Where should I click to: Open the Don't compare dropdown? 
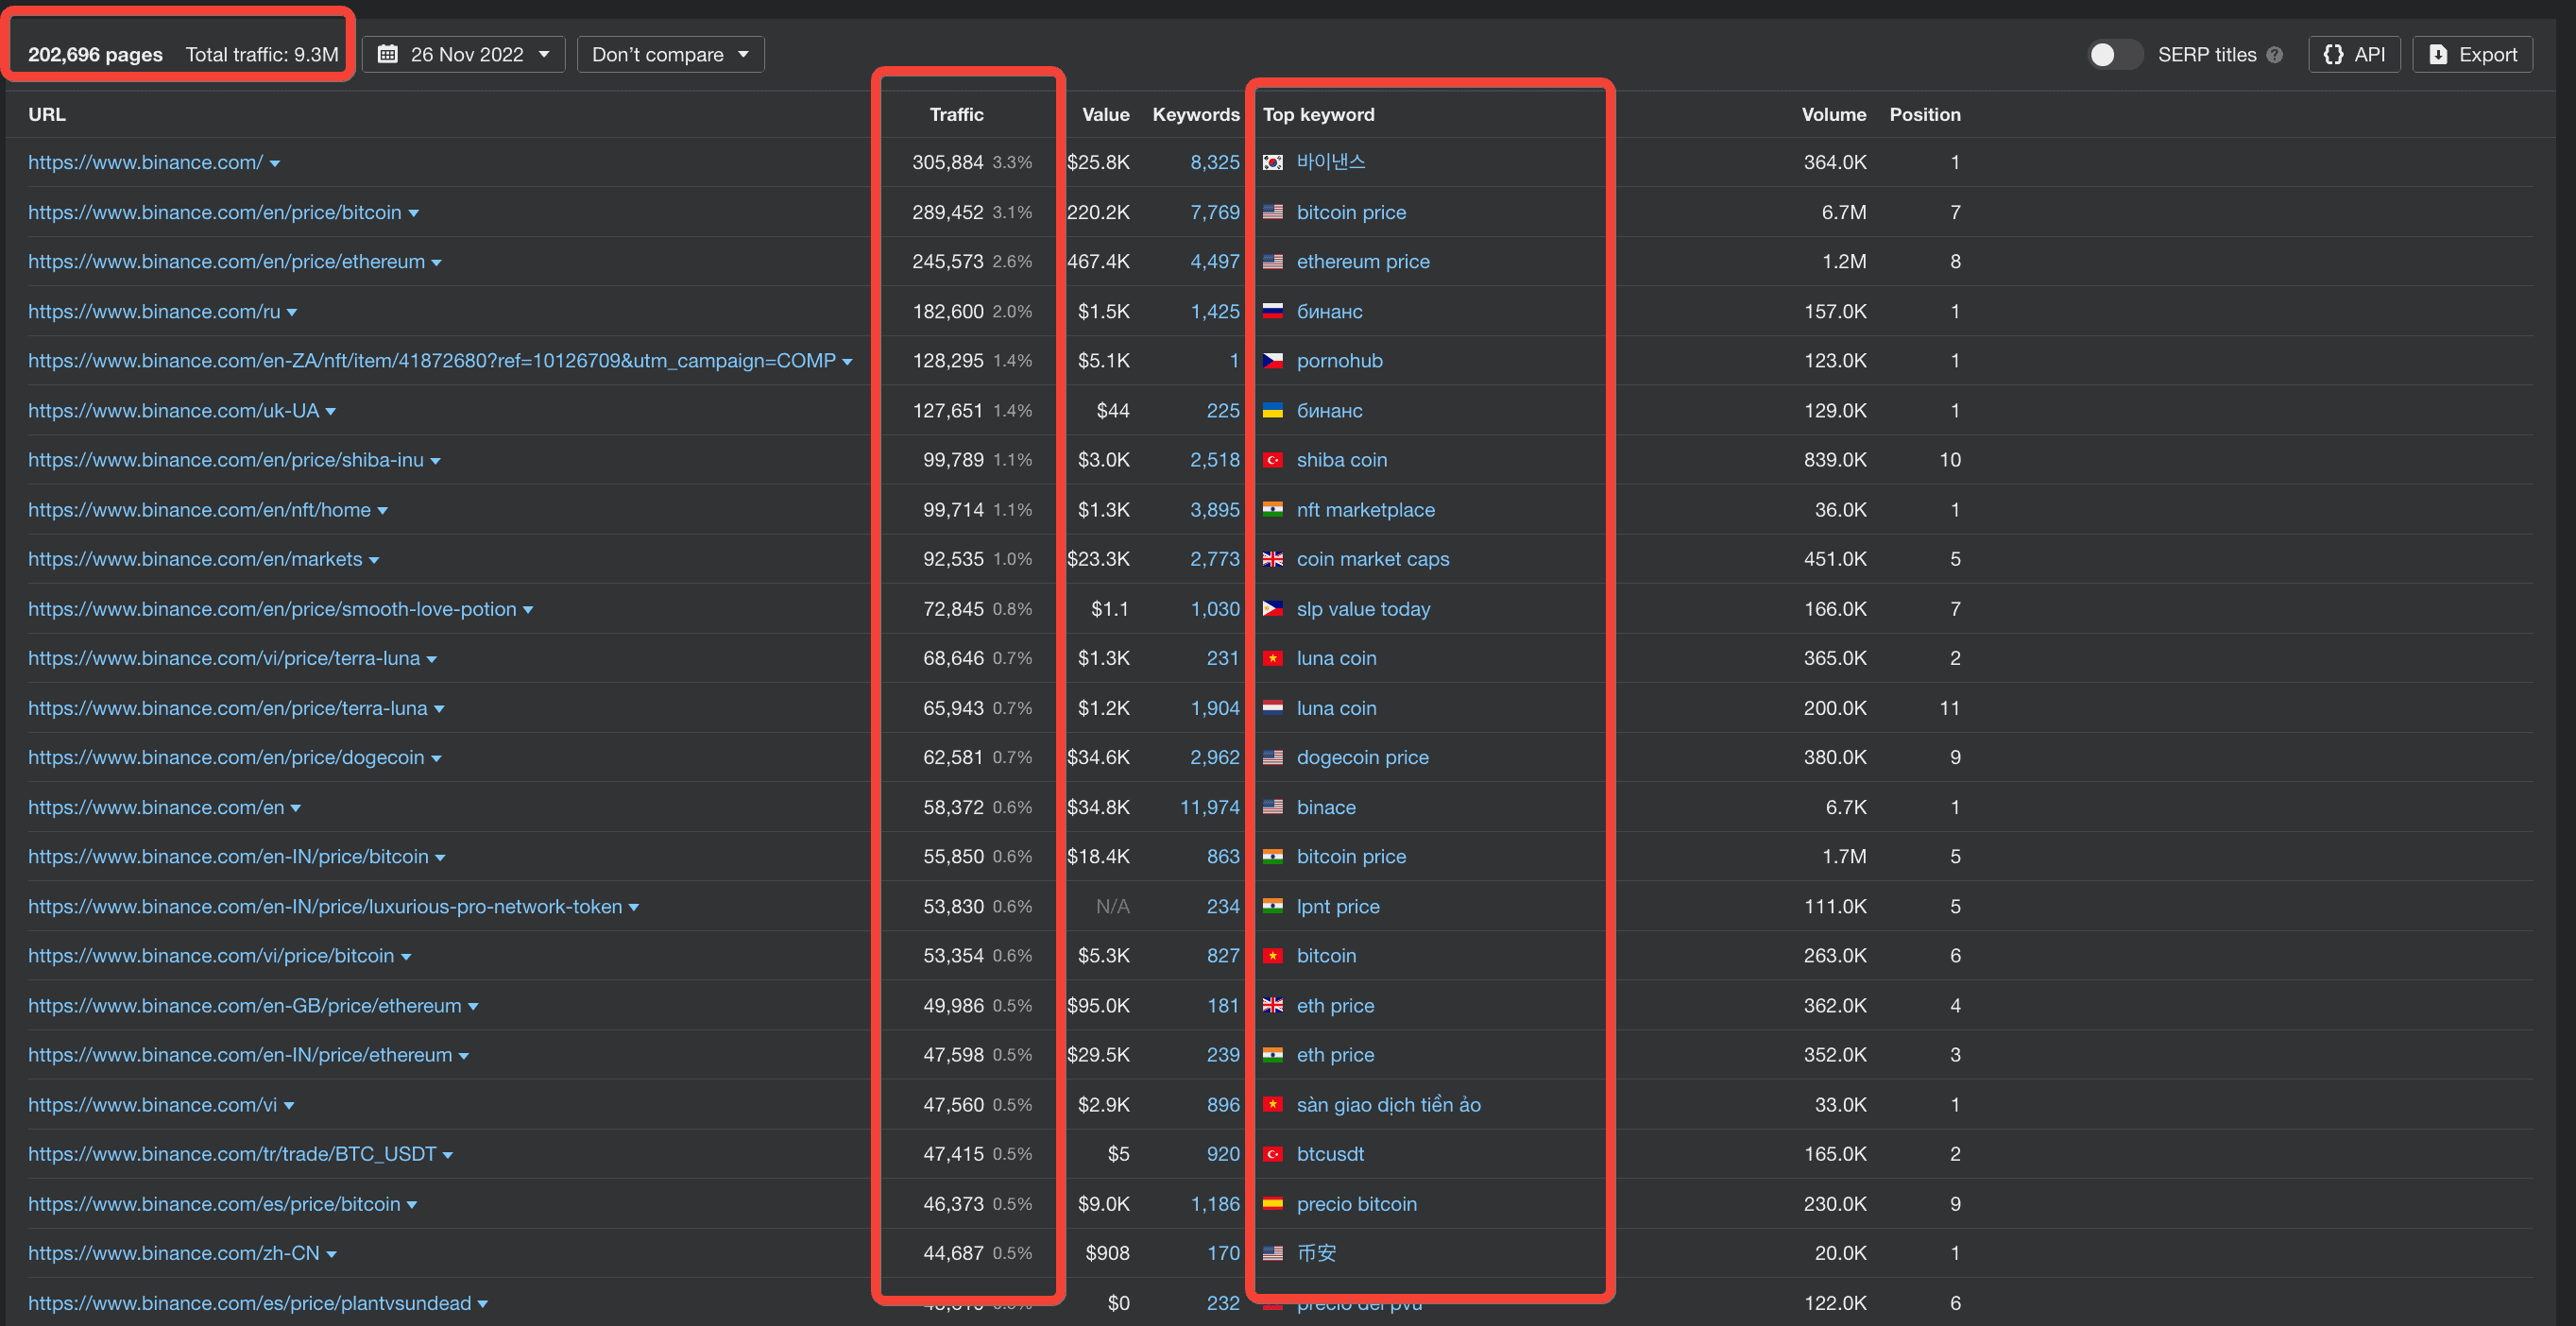click(x=670, y=54)
